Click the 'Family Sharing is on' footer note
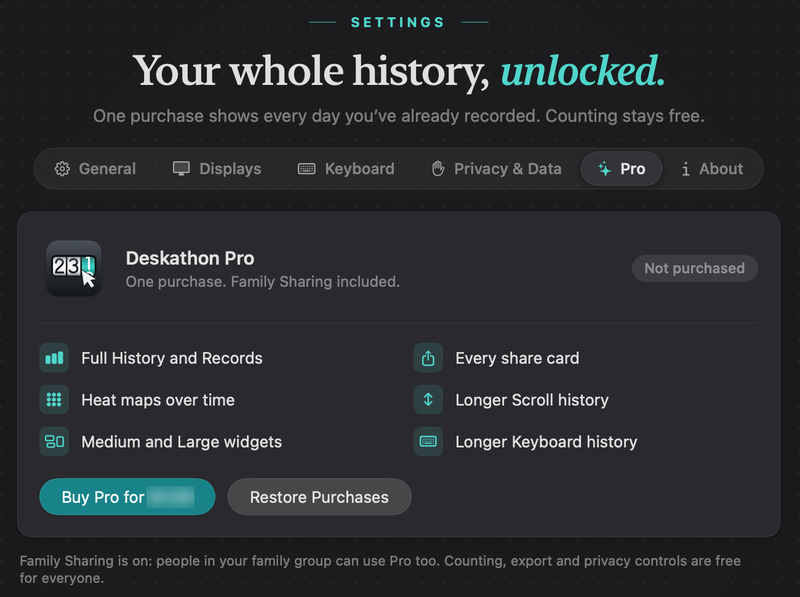Image resolution: width=800 pixels, height=597 pixels. click(380, 569)
